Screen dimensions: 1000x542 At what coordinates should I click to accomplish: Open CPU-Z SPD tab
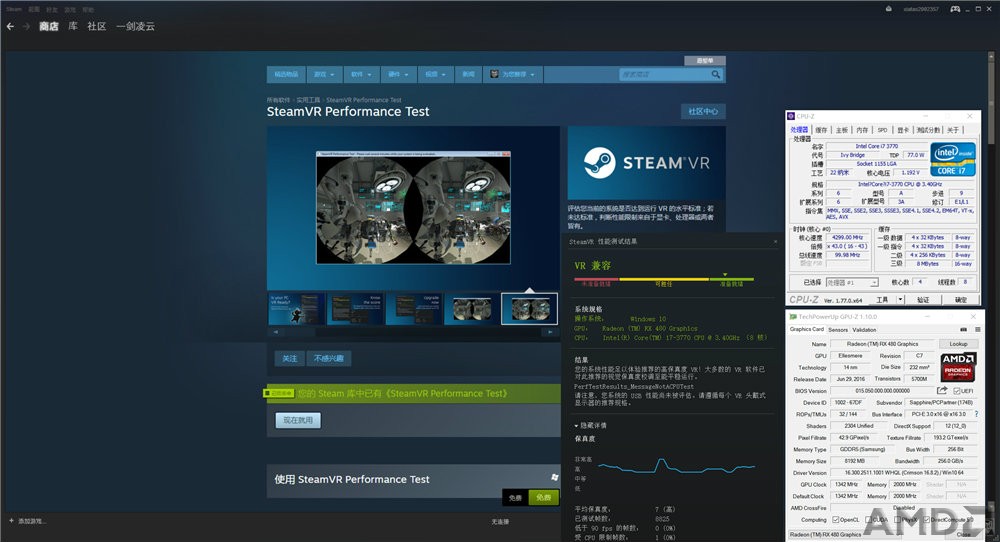pyautogui.click(x=882, y=129)
